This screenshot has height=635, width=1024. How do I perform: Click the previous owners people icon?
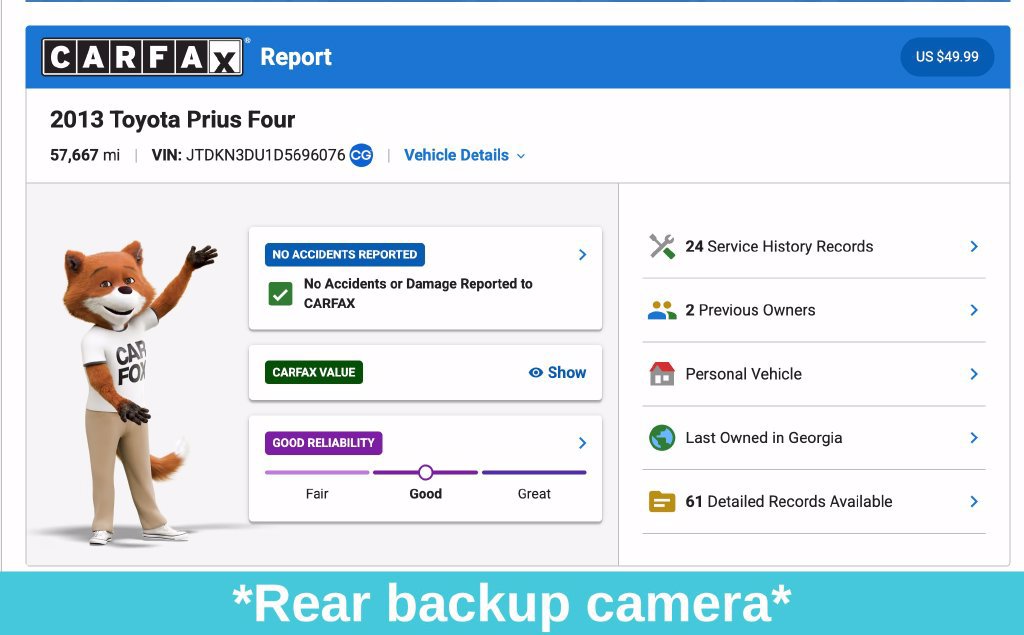(x=662, y=310)
